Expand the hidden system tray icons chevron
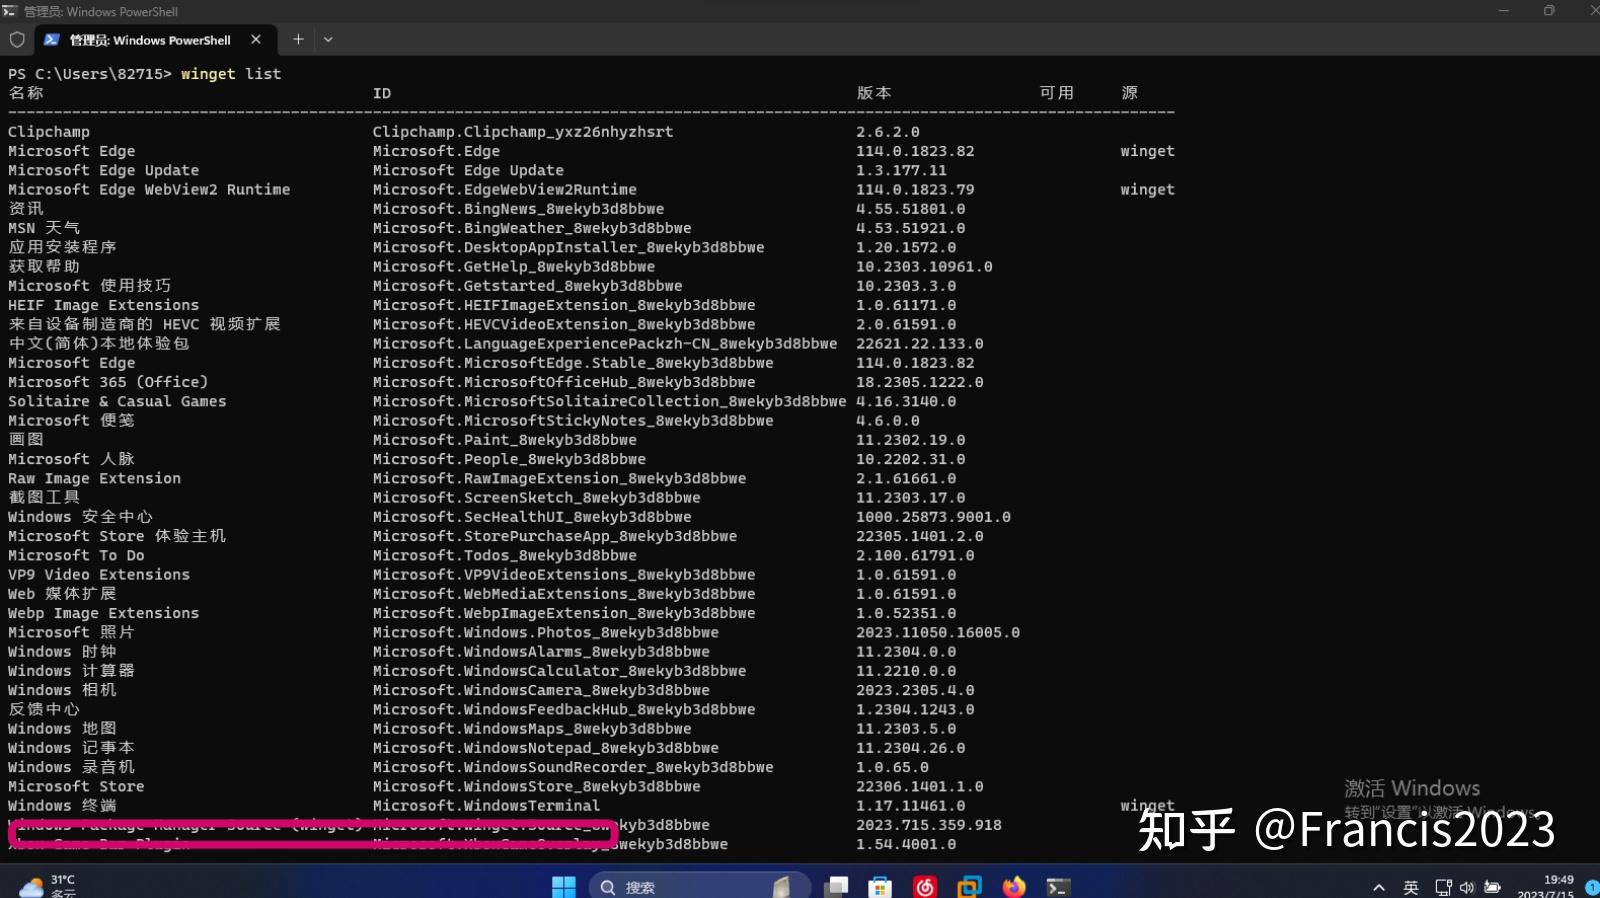 (1379, 887)
